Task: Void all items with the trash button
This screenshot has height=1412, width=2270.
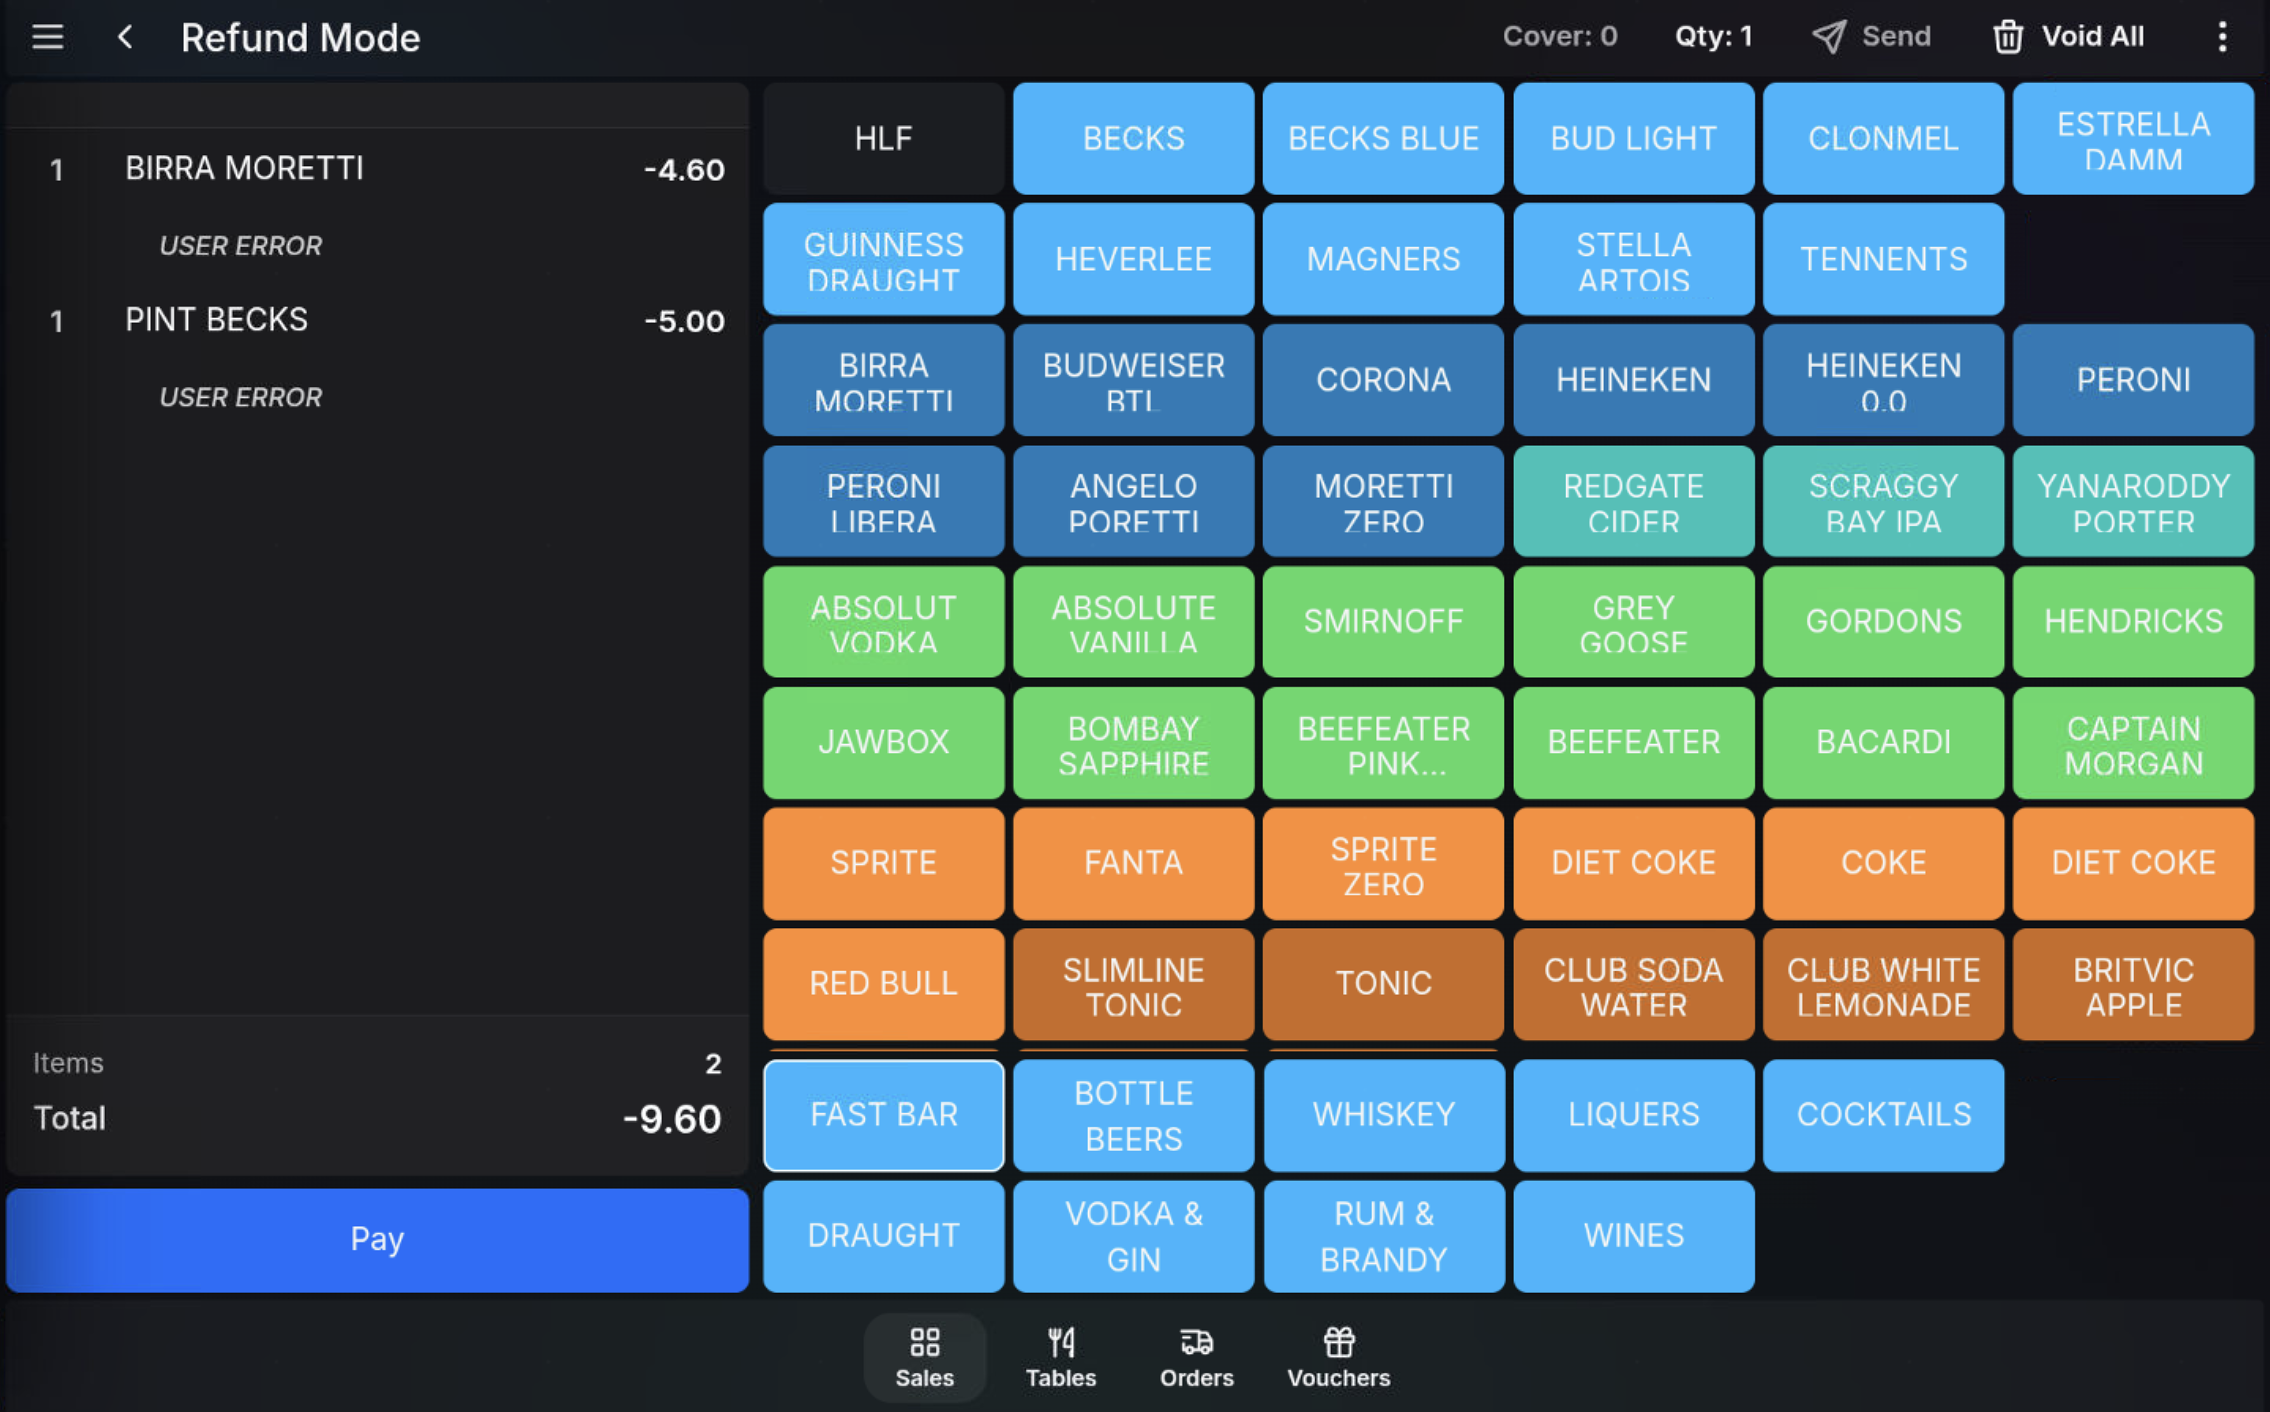Action: [x=2068, y=37]
